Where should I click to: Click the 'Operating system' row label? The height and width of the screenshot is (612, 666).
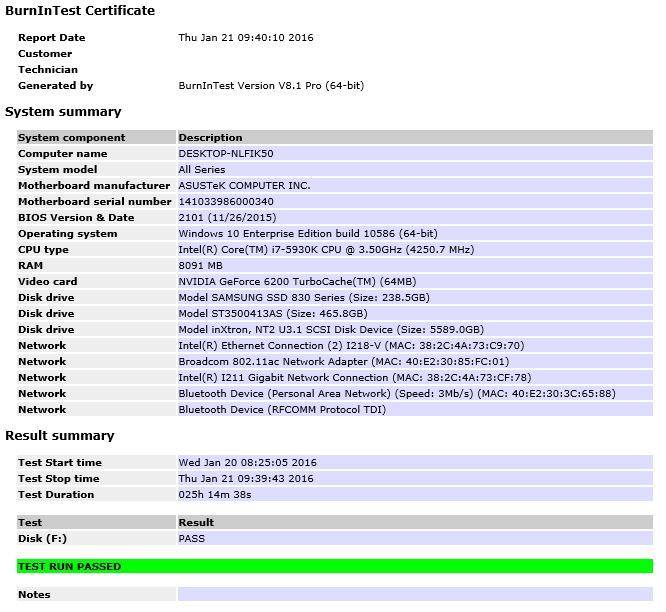pos(68,234)
